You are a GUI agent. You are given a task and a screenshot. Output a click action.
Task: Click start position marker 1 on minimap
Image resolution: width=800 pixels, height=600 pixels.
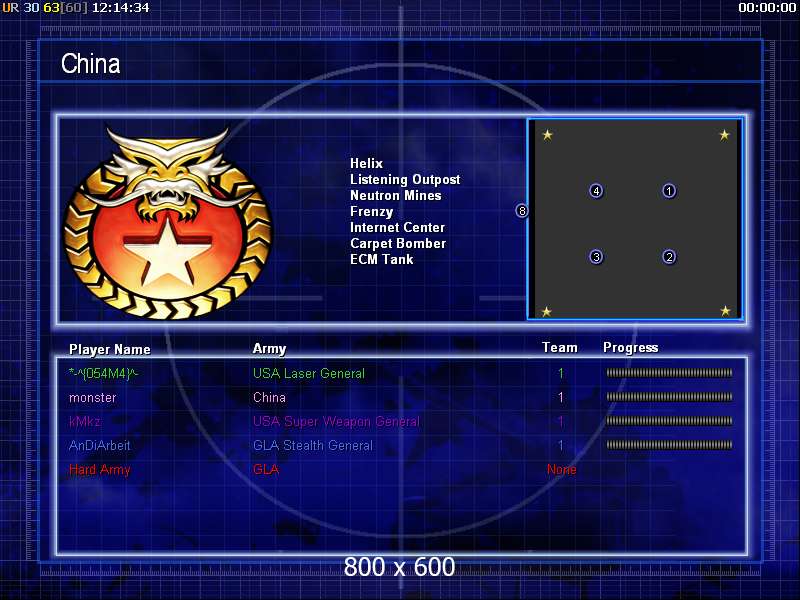pyautogui.click(x=669, y=191)
